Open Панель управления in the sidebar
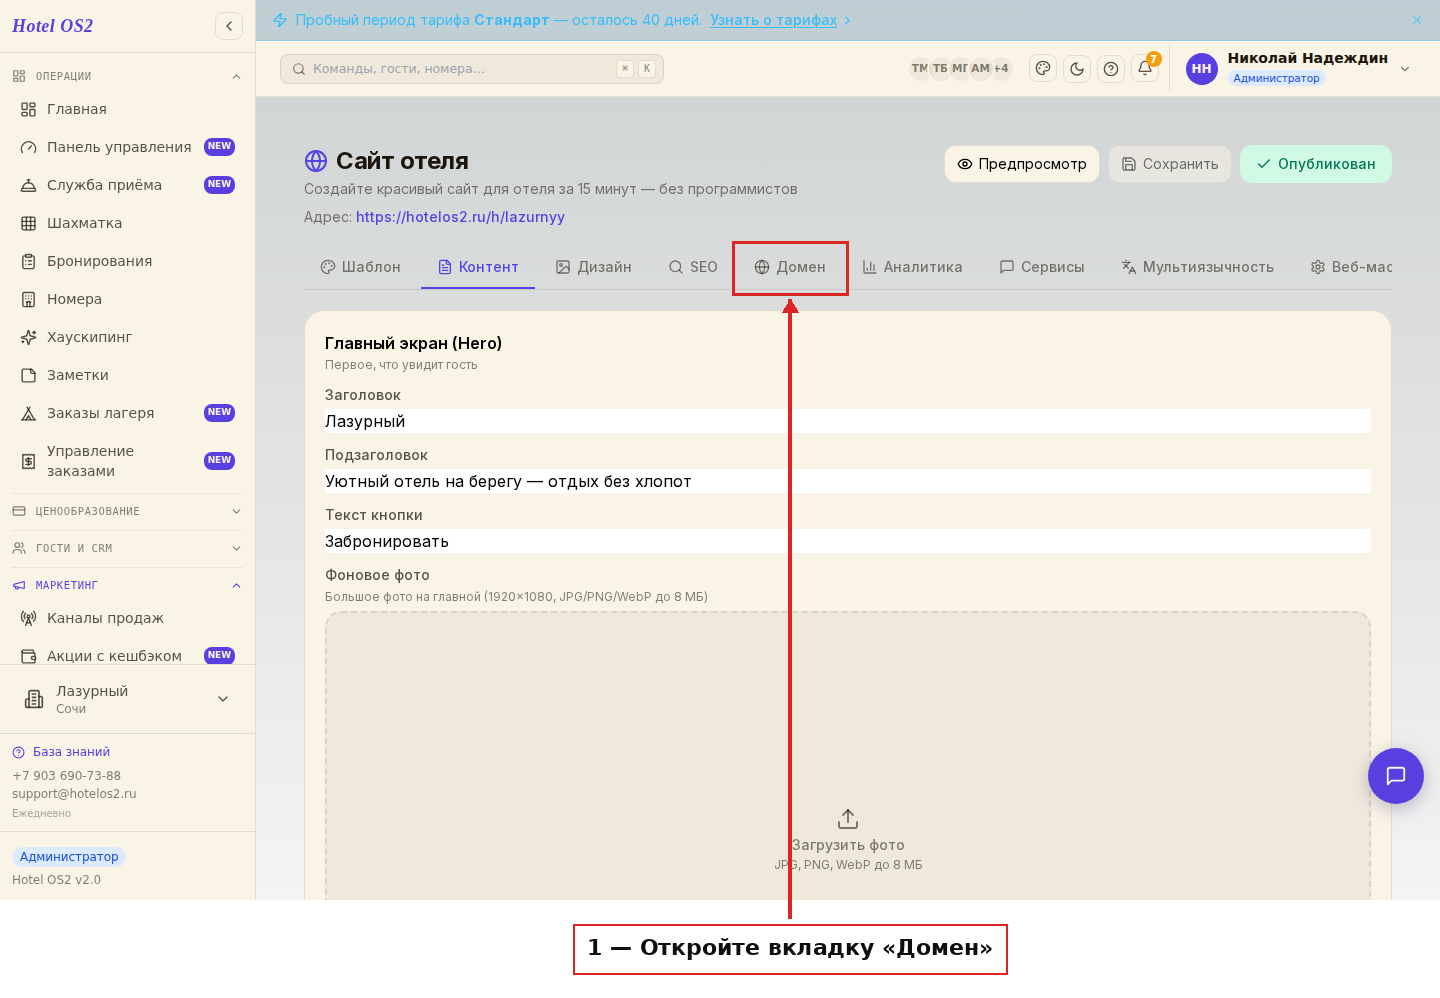 (x=127, y=147)
